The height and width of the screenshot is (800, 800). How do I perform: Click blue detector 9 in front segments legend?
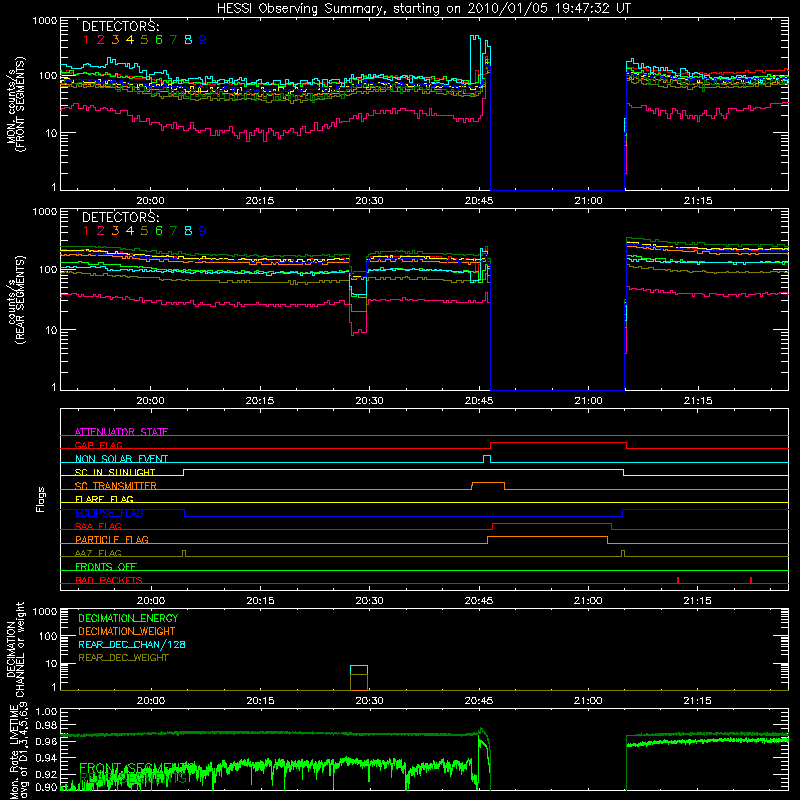click(x=203, y=40)
